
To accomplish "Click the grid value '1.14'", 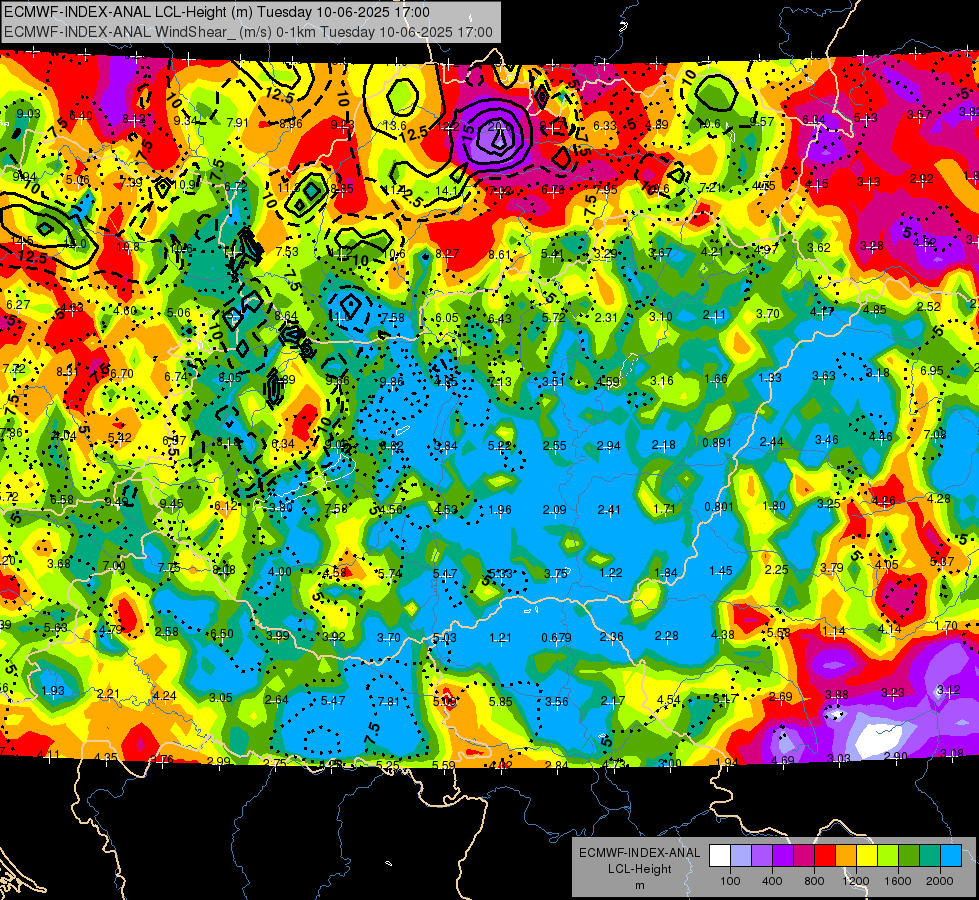I will 834,631.
